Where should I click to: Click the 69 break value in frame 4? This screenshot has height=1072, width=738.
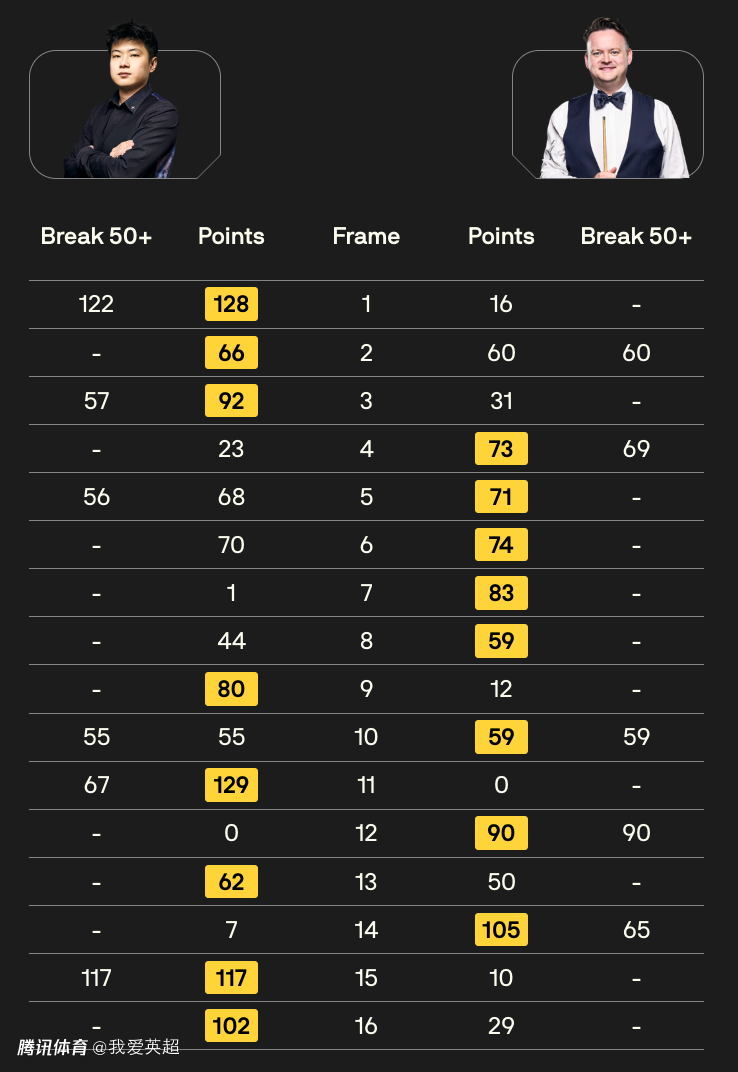click(x=636, y=449)
